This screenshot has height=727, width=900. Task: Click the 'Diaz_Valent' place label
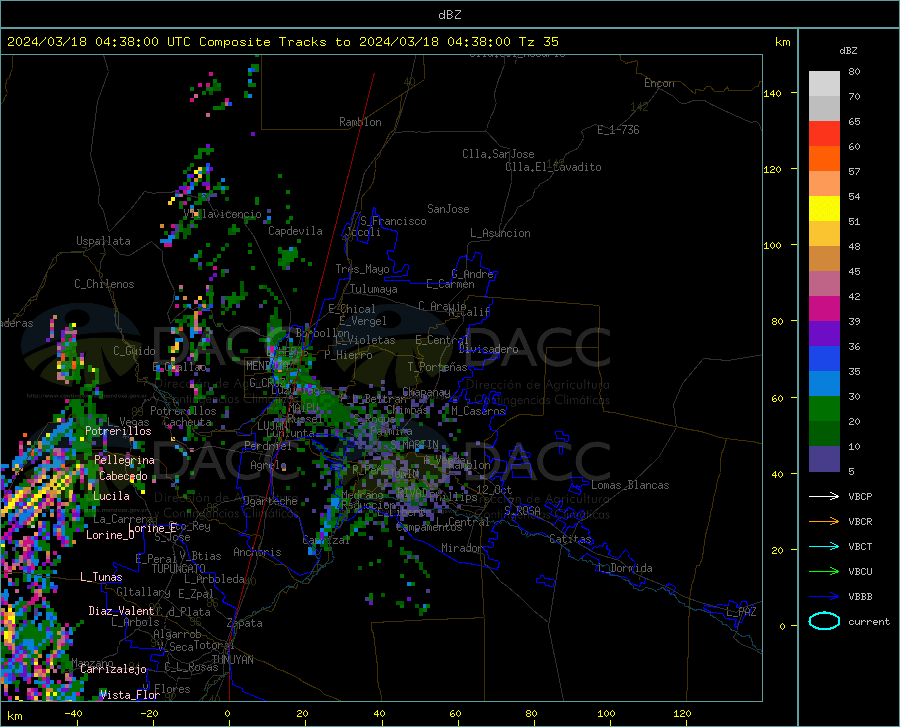pos(121,611)
